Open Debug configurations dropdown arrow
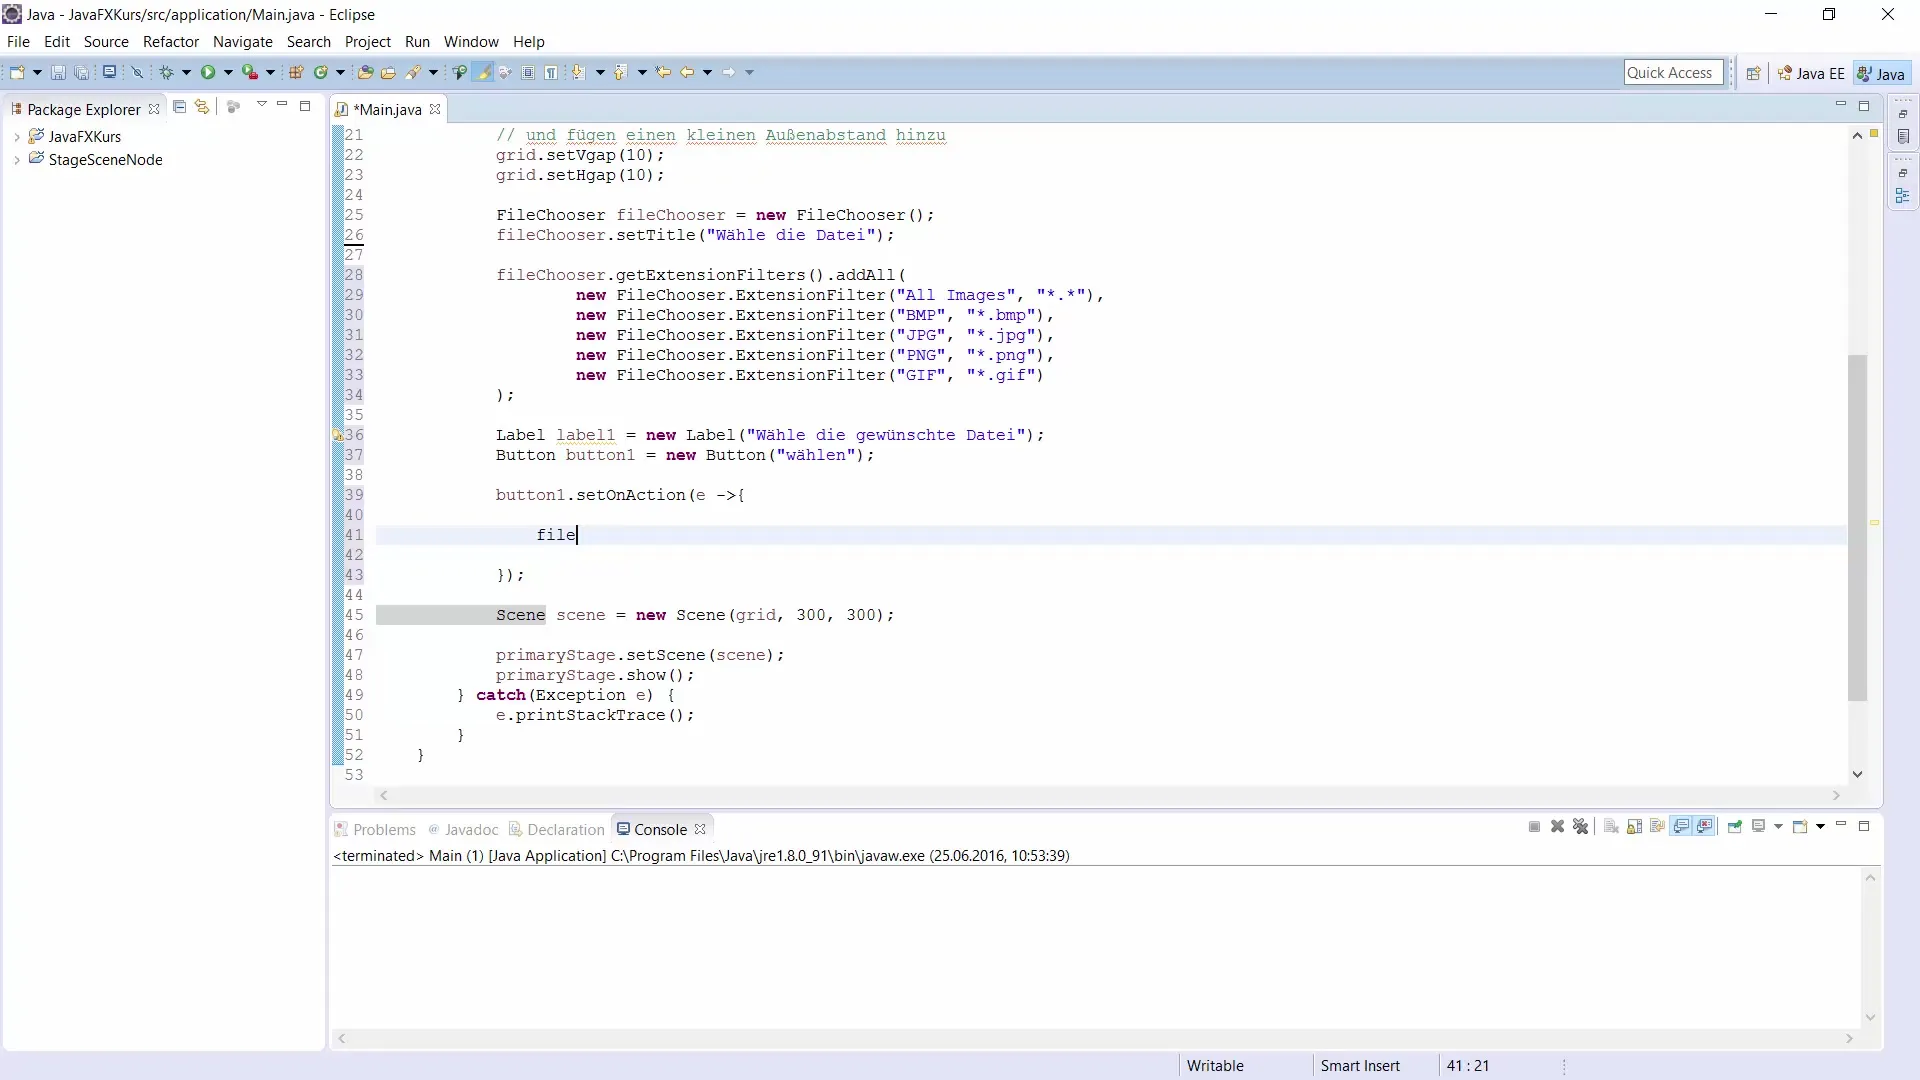This screenshot has width=1920, height=1080. point(186,72)
